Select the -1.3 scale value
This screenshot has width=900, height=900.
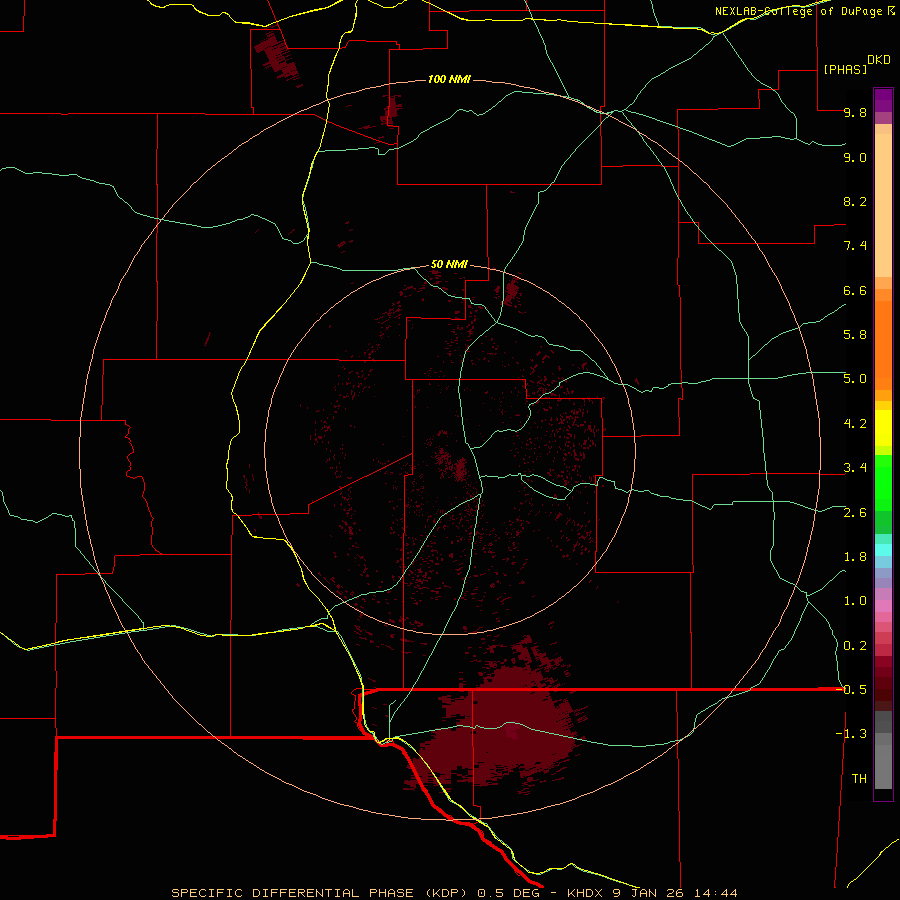click(x=851, y=734)
